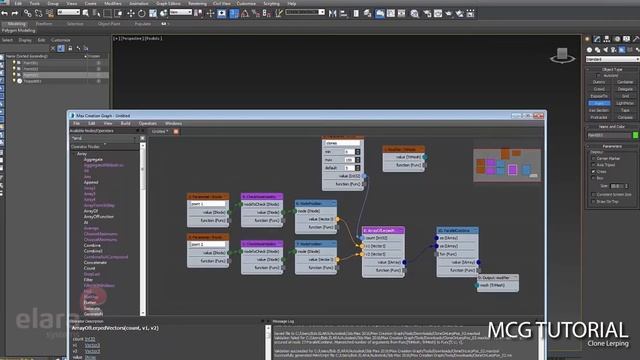Uncheck the Cross display checkbox
The image size is (640, 360).
tap(593, 171)
